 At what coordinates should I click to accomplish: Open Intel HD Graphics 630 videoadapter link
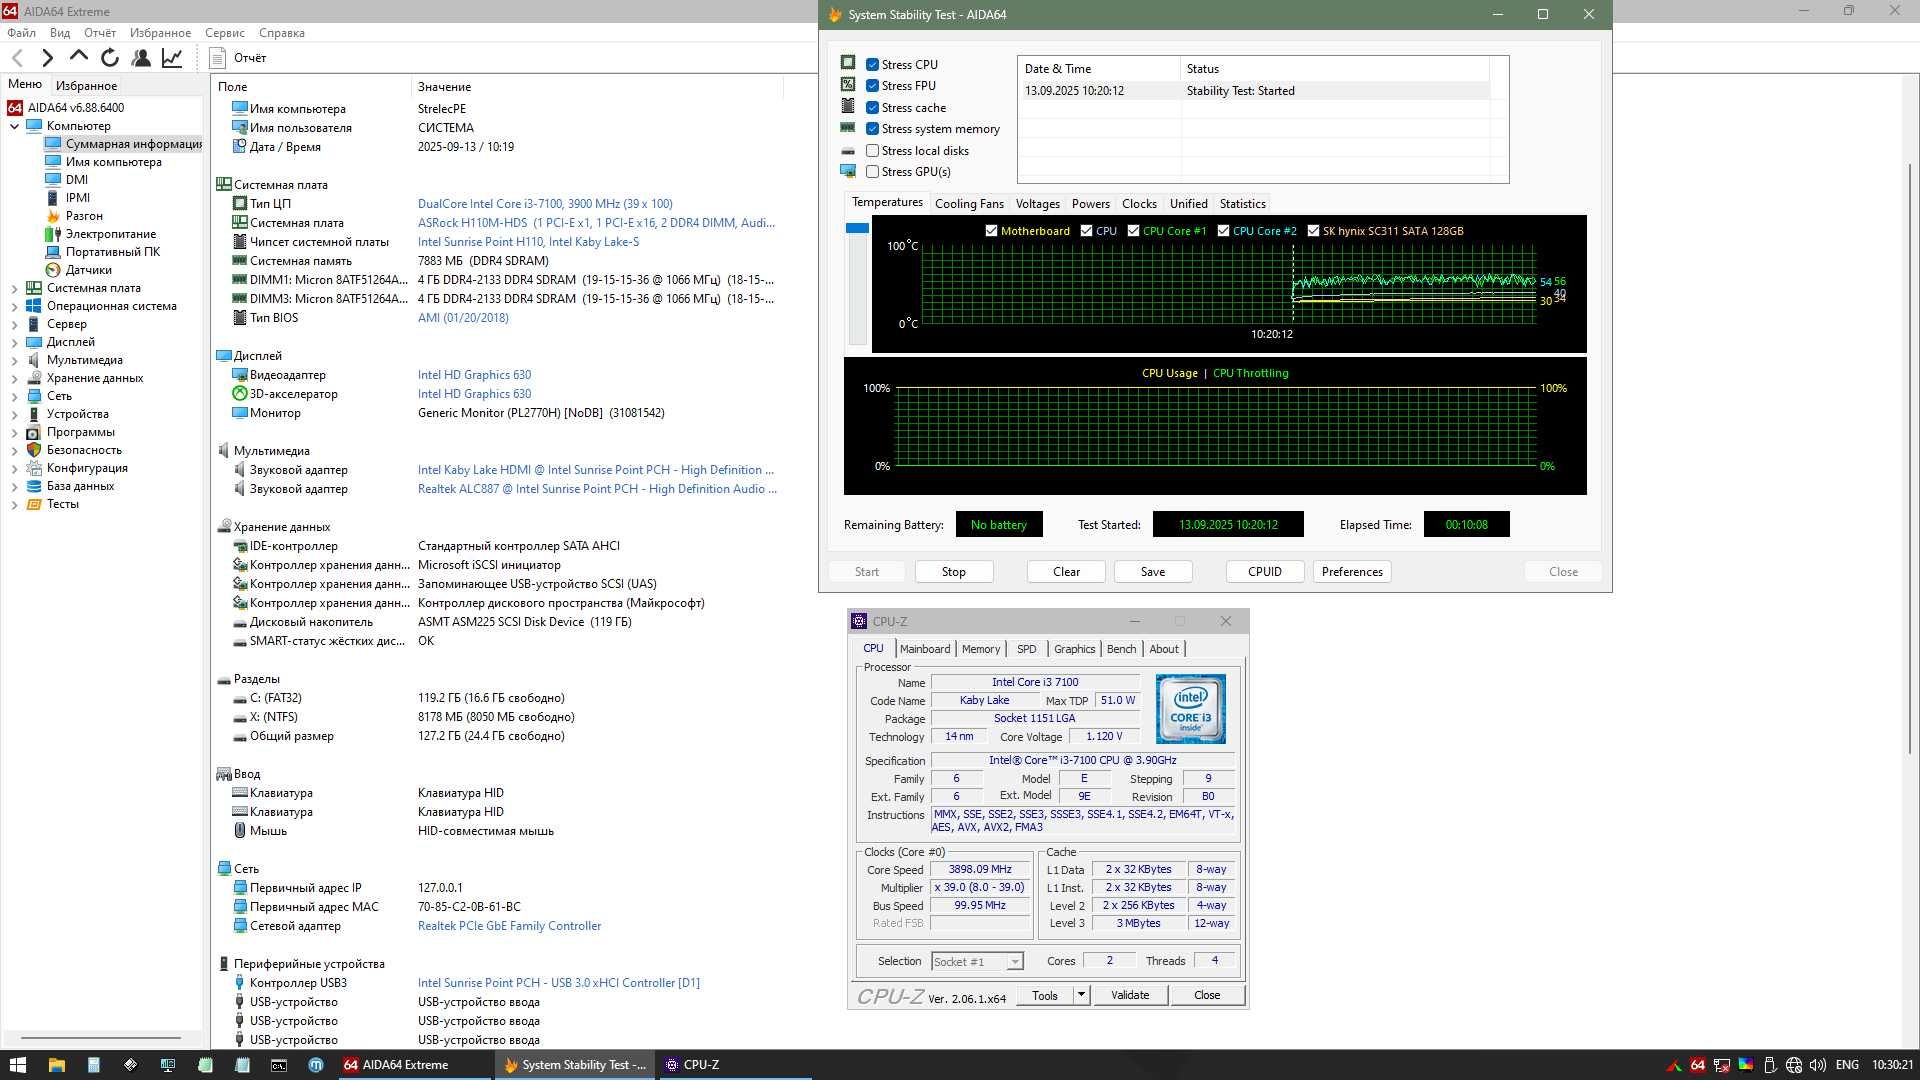tap(474, 375)
